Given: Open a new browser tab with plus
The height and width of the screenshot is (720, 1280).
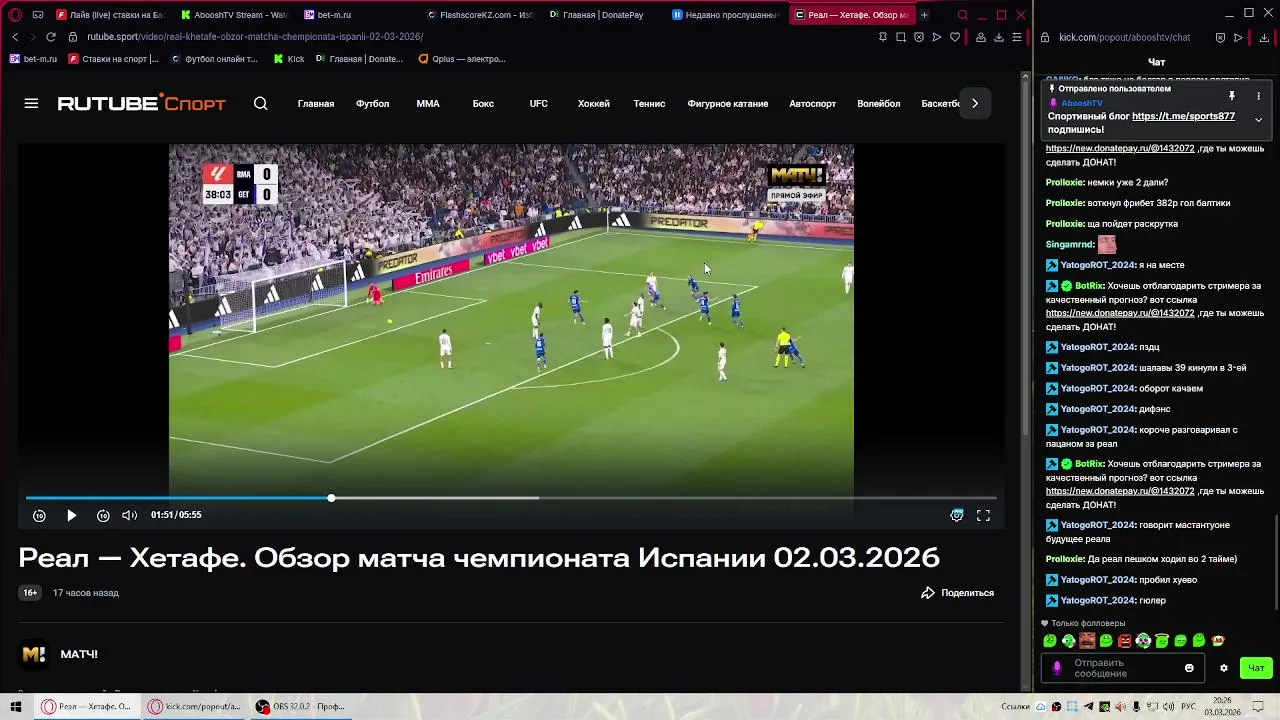Looking at the screenshot, I should 924,15.
